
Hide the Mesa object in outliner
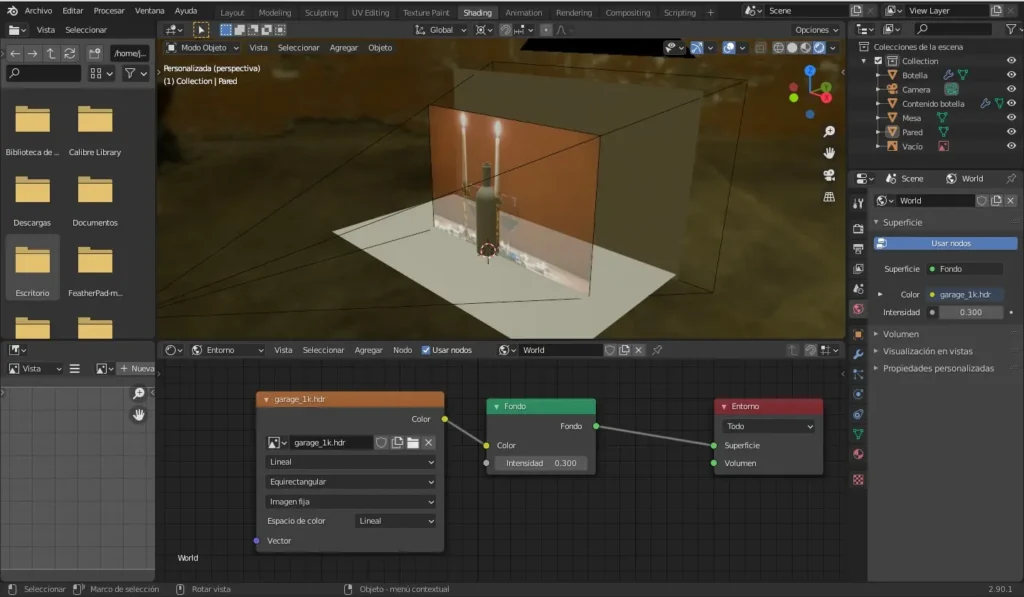tap(1011, 118)
